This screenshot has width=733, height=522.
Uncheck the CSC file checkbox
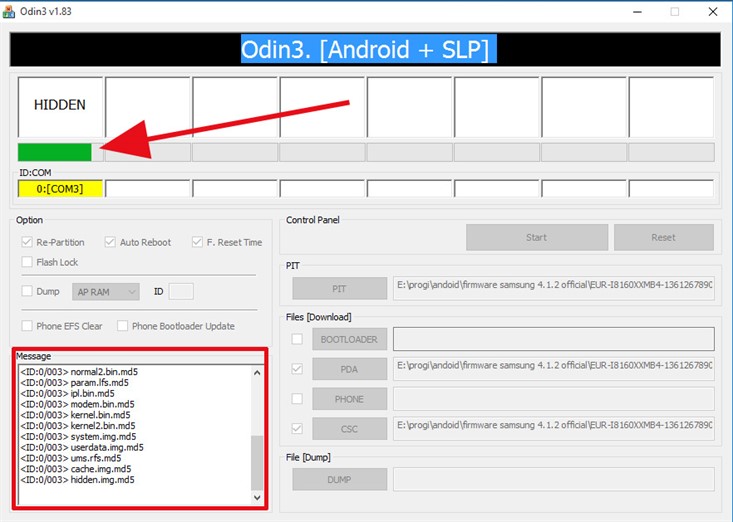pyautogui.click(x=297, y=429)
